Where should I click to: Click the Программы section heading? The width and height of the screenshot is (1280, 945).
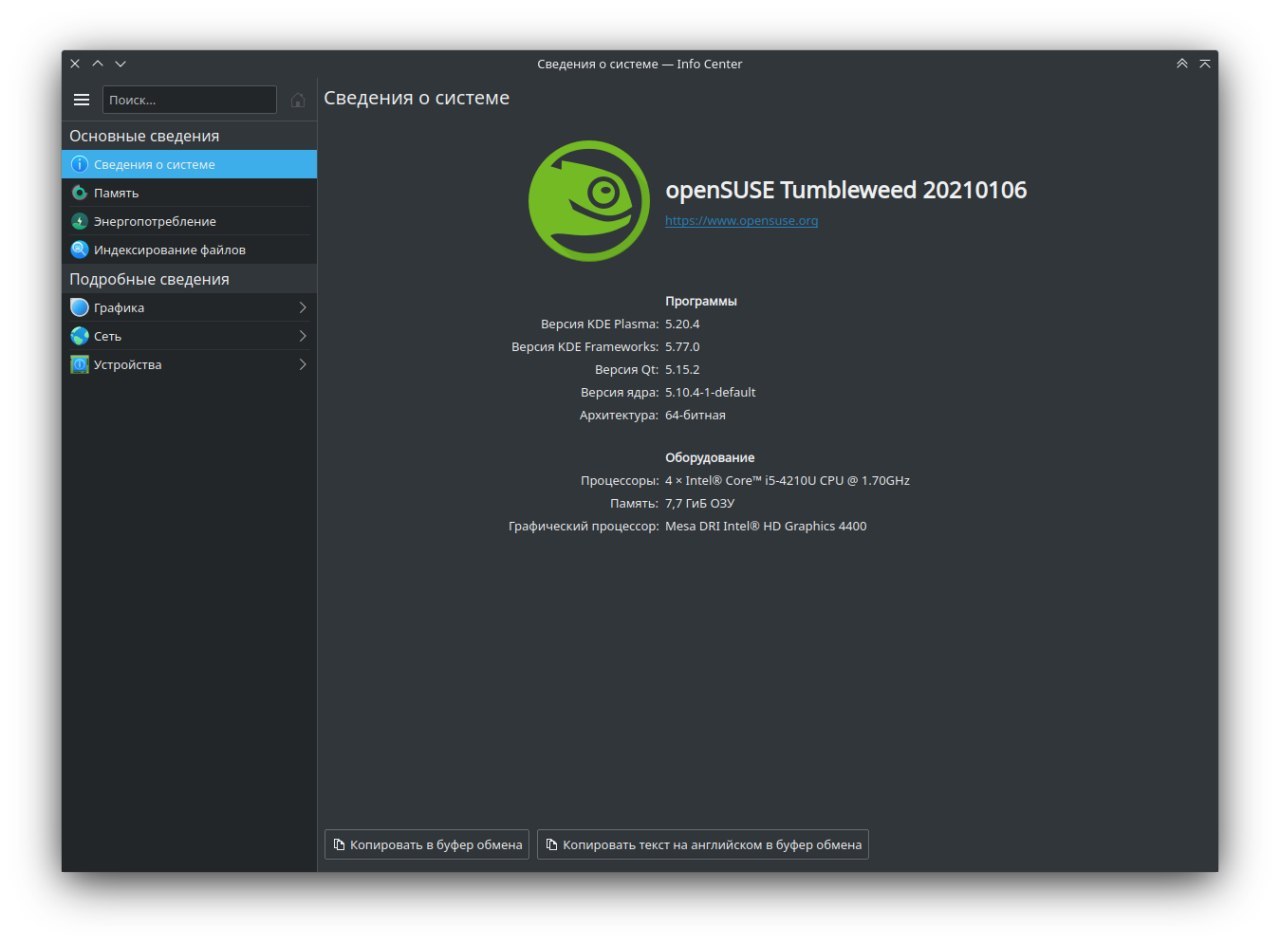pyautogui.click(x=701, y=301)
